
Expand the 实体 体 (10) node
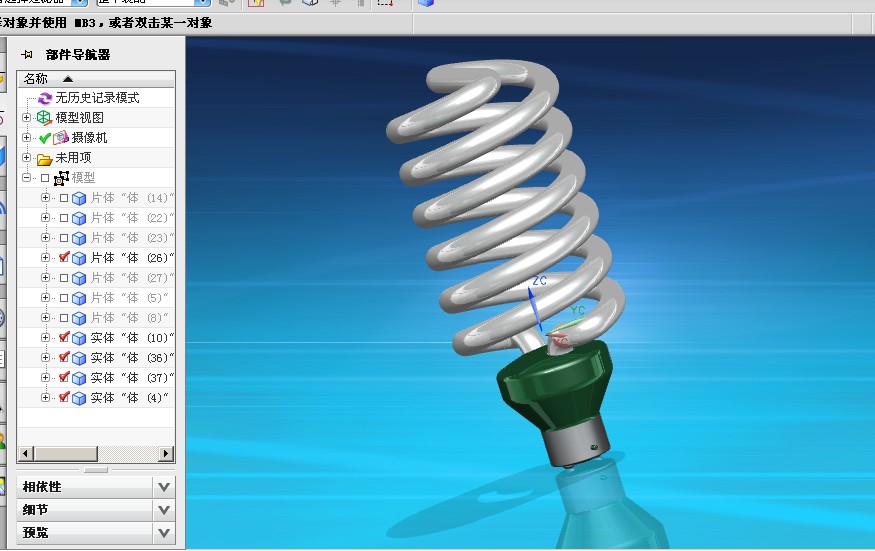(46, 337)
